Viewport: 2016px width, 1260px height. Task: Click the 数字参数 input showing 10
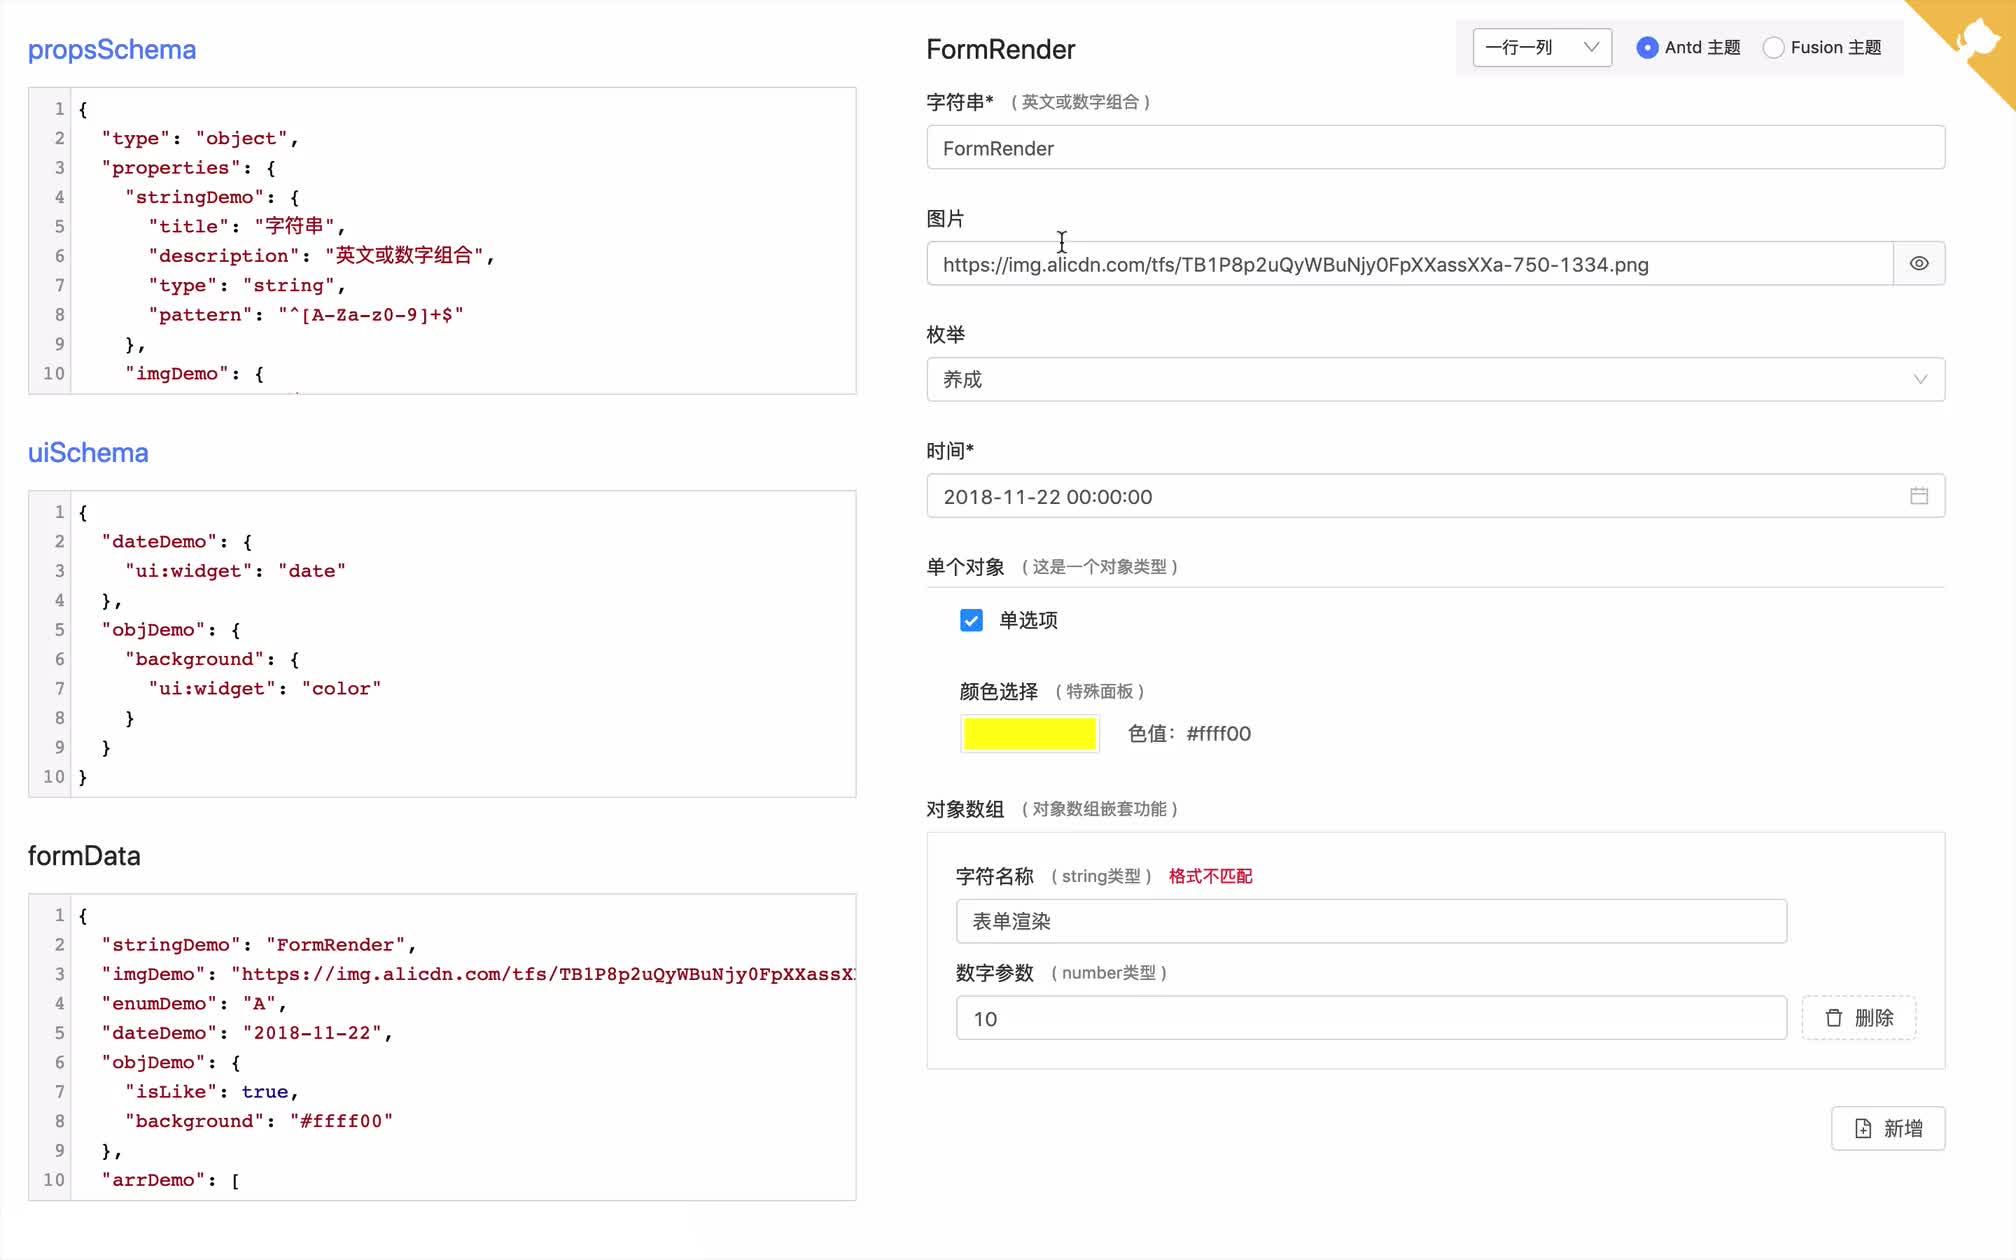(1370, 1018)
